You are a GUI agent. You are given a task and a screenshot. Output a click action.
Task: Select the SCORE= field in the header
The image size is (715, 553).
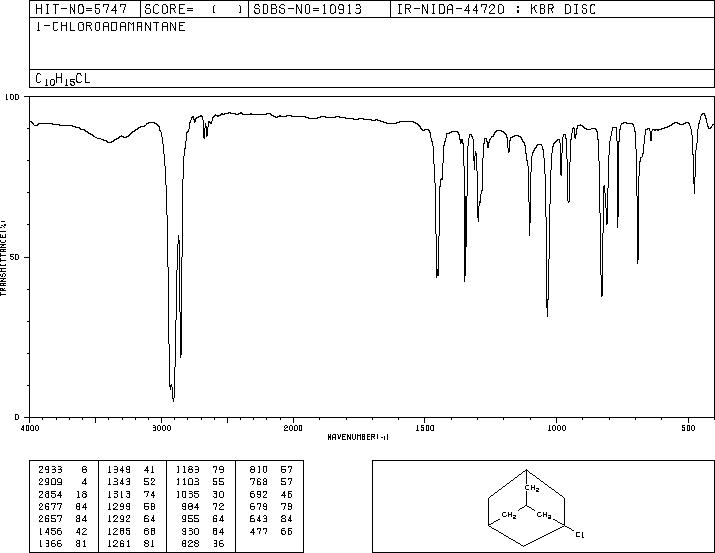[194, 9]
